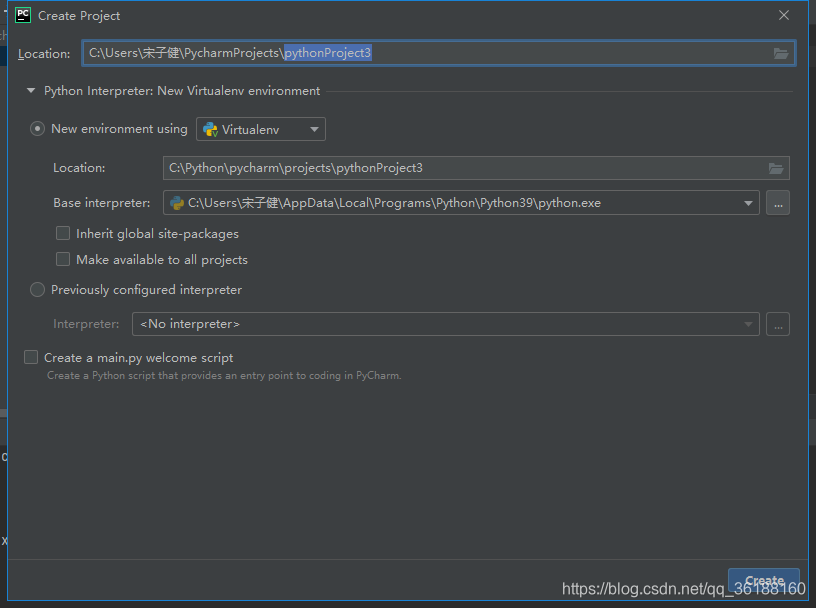Screen dimensions: 816x608
Task: Click the Python icon in Base interpreter field
Action: coord(177,203)
